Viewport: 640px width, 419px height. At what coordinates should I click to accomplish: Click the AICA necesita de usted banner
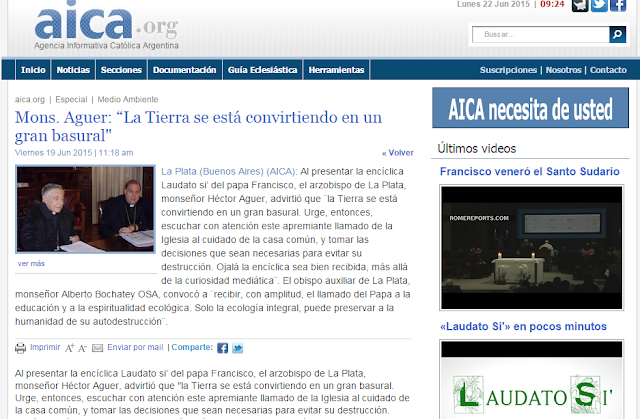(x=531, y=108)
